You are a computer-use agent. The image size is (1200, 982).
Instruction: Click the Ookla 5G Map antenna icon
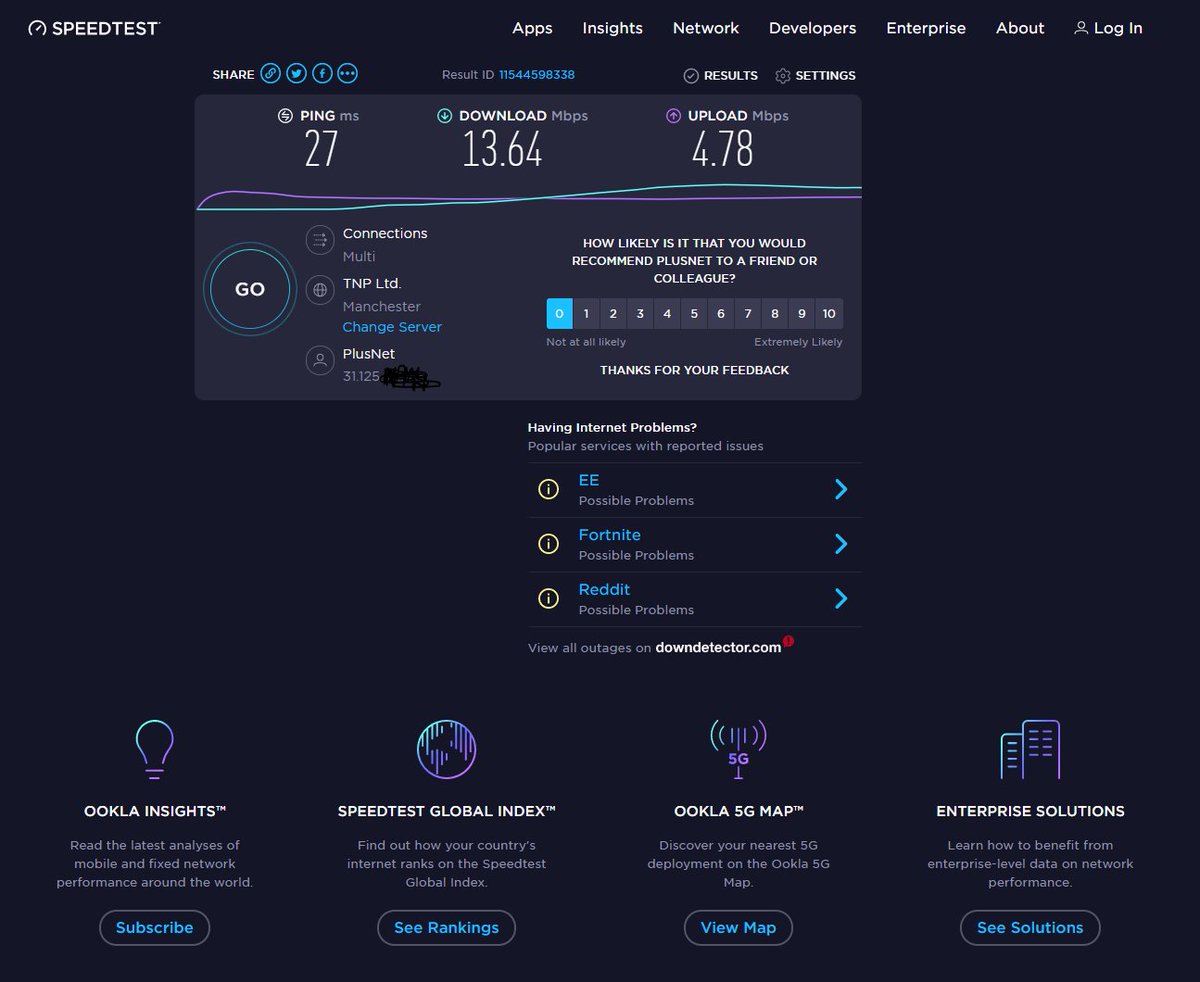click(738, 749)
